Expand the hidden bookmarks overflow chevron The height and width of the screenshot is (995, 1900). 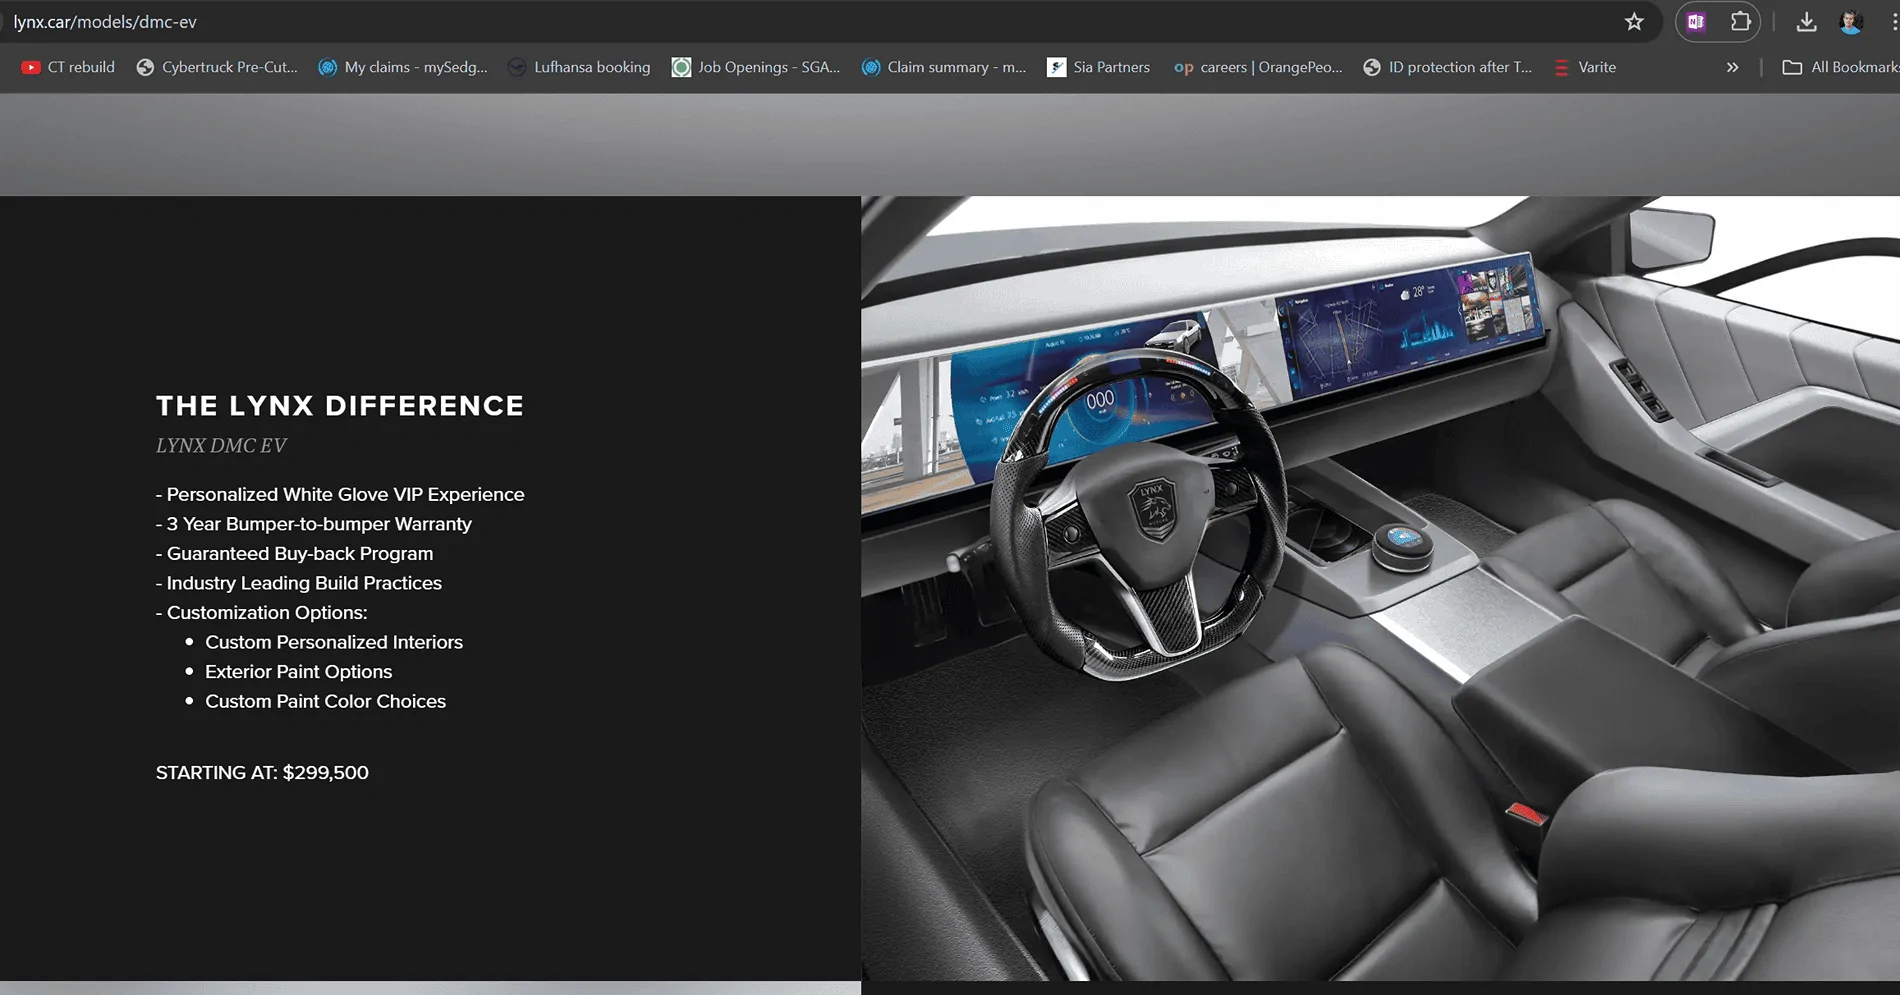pos(1732,67)
